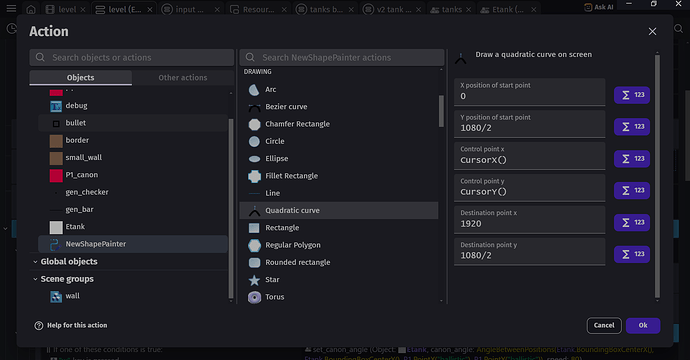690x360 pixels.
Task: Collapse the Global objects section
Action: tap(35, 261)
